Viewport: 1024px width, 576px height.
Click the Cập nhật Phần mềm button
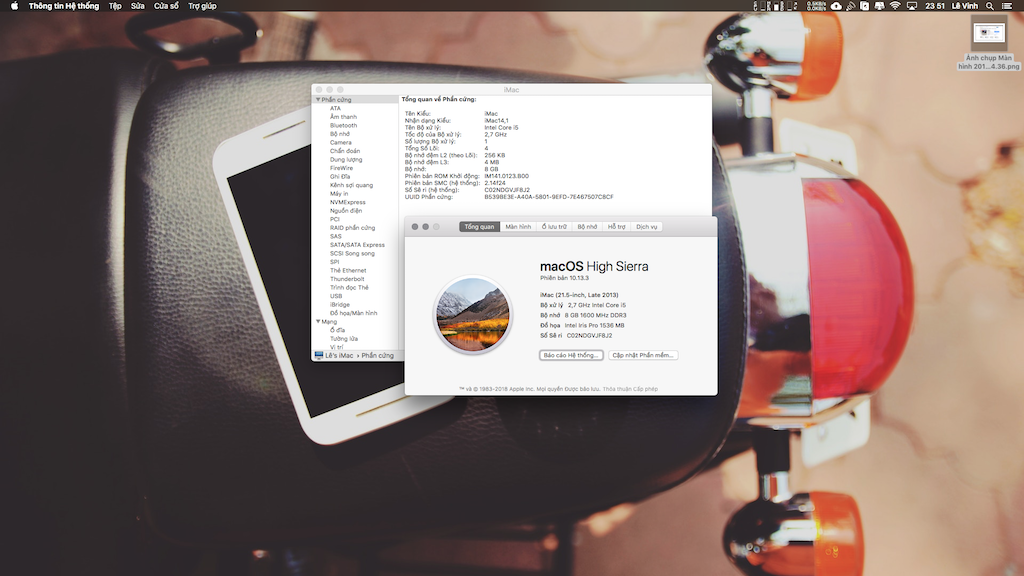click(643, 355)
